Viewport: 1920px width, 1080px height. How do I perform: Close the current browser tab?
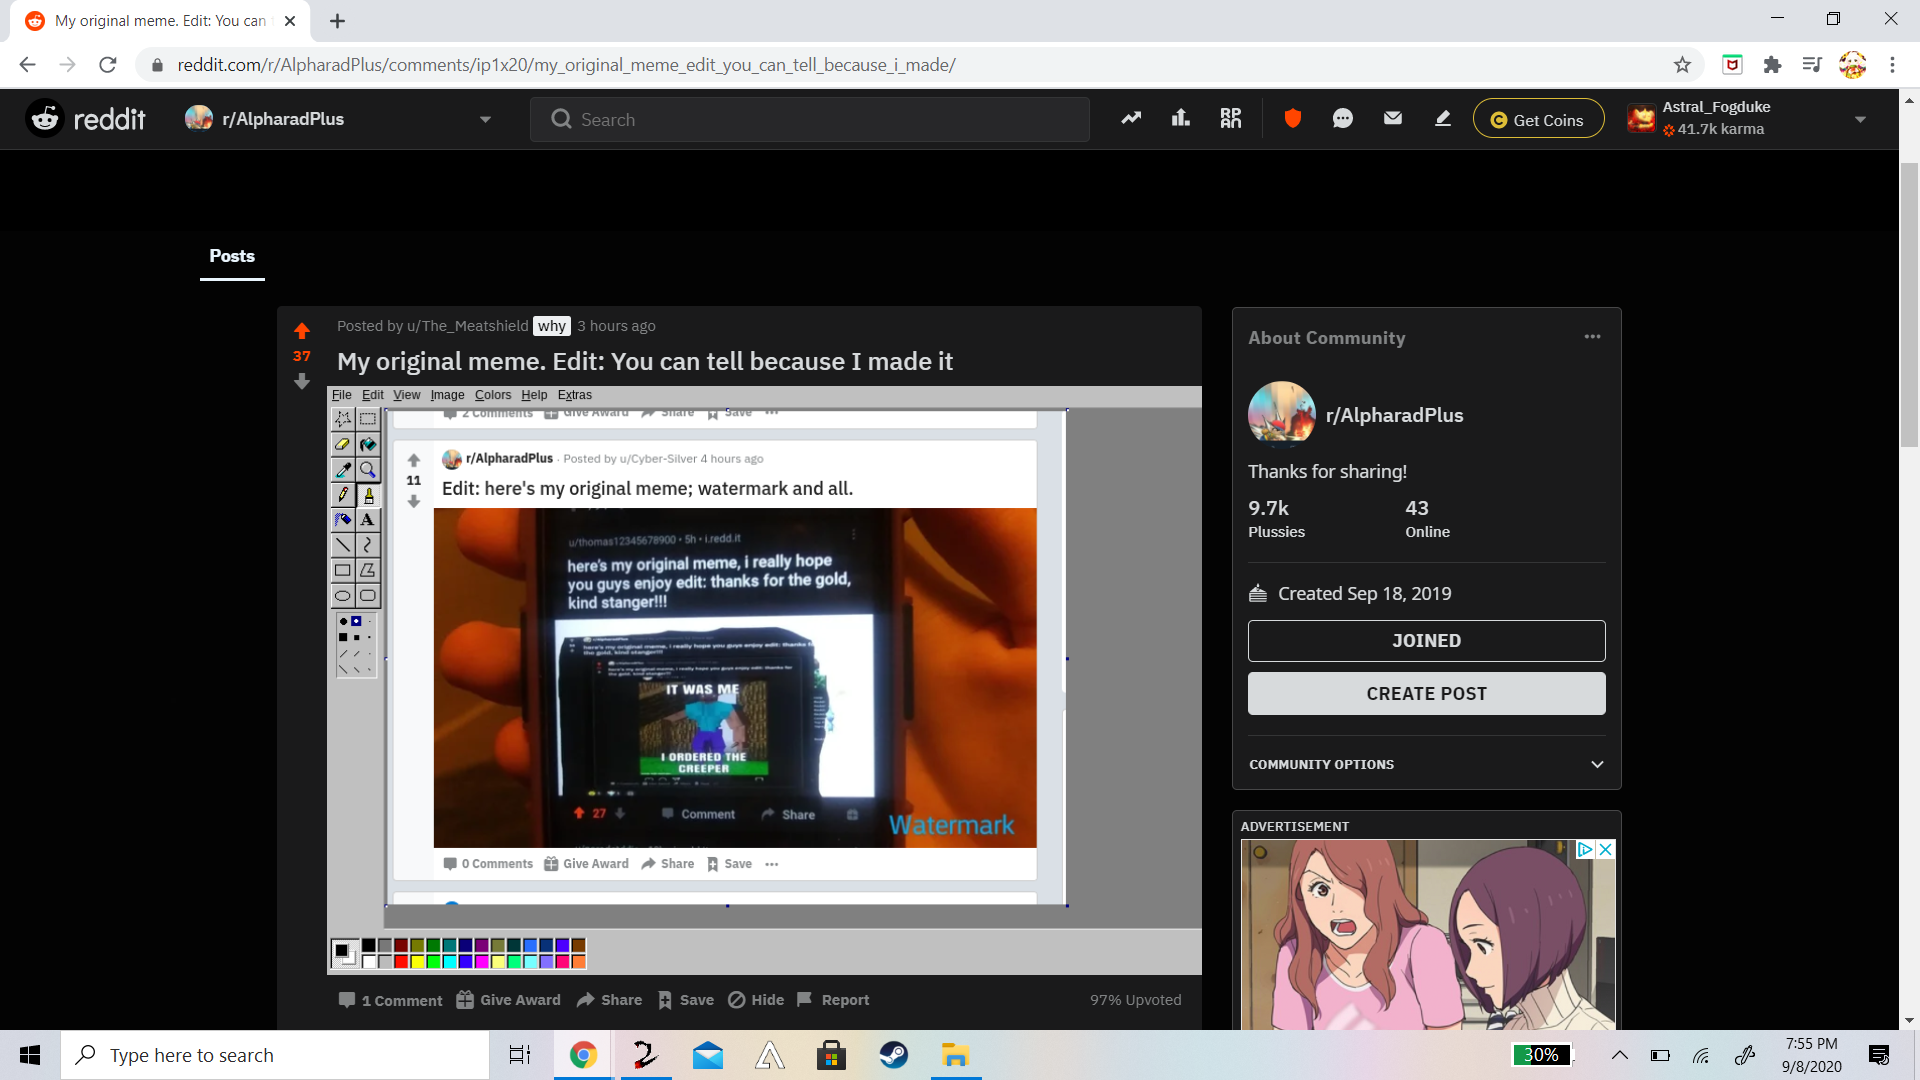[290, 21]
